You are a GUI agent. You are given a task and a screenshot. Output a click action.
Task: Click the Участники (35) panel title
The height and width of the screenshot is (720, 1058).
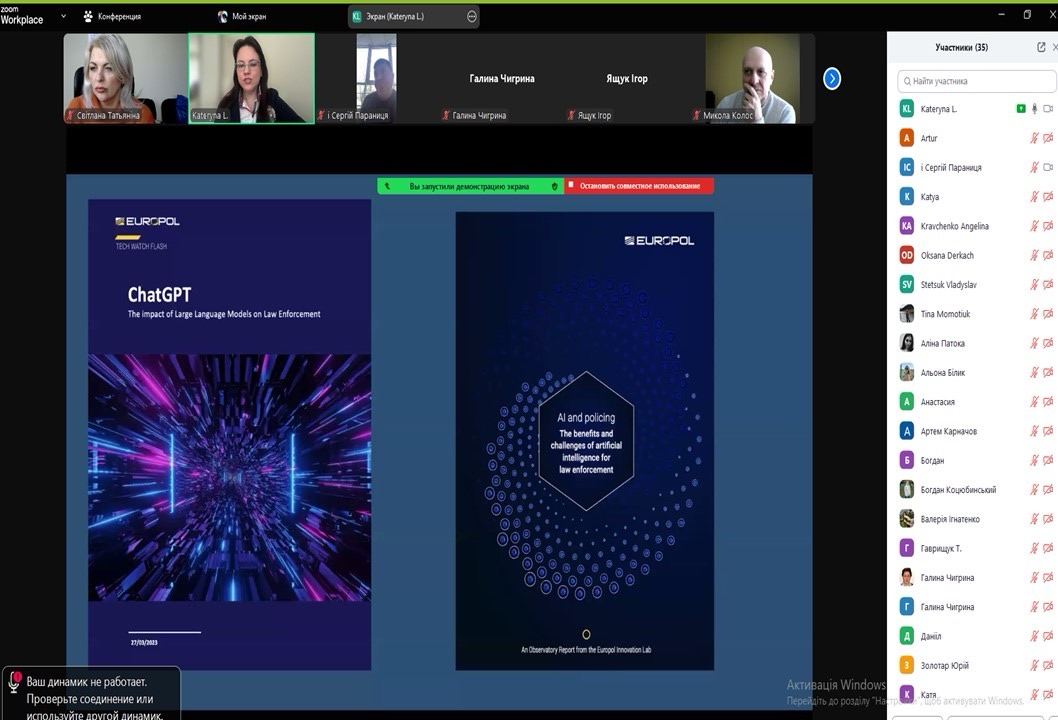click(962, 47)
